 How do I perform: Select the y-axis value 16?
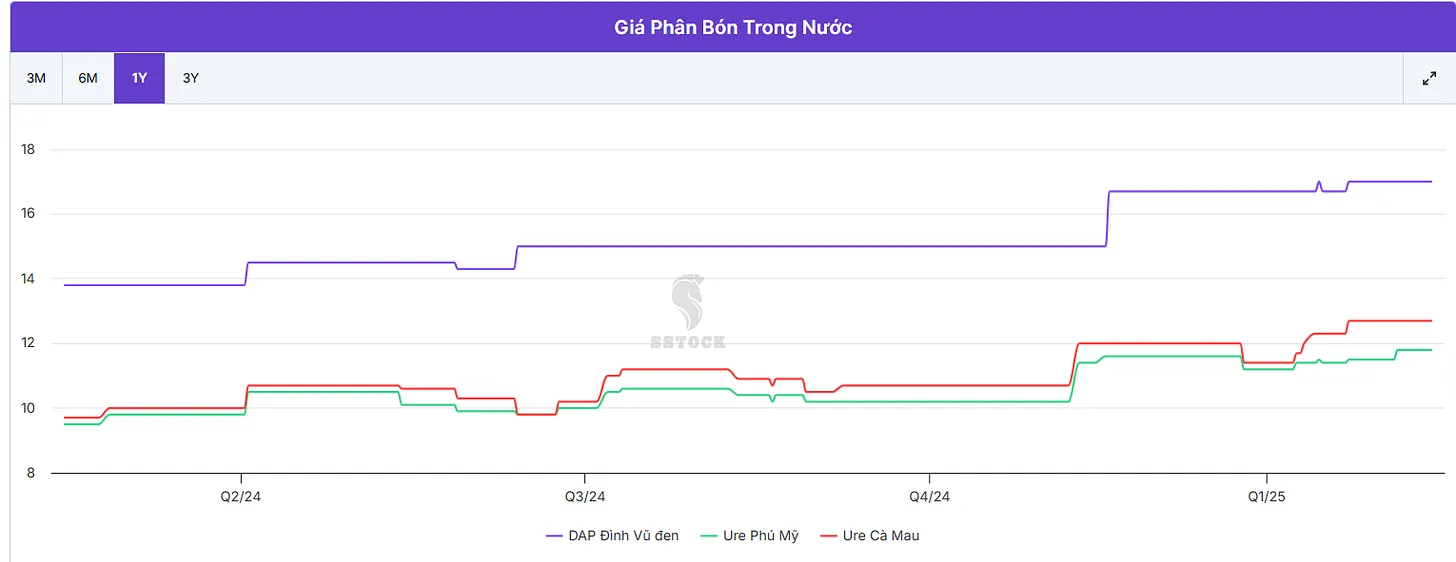pos(28,214)
